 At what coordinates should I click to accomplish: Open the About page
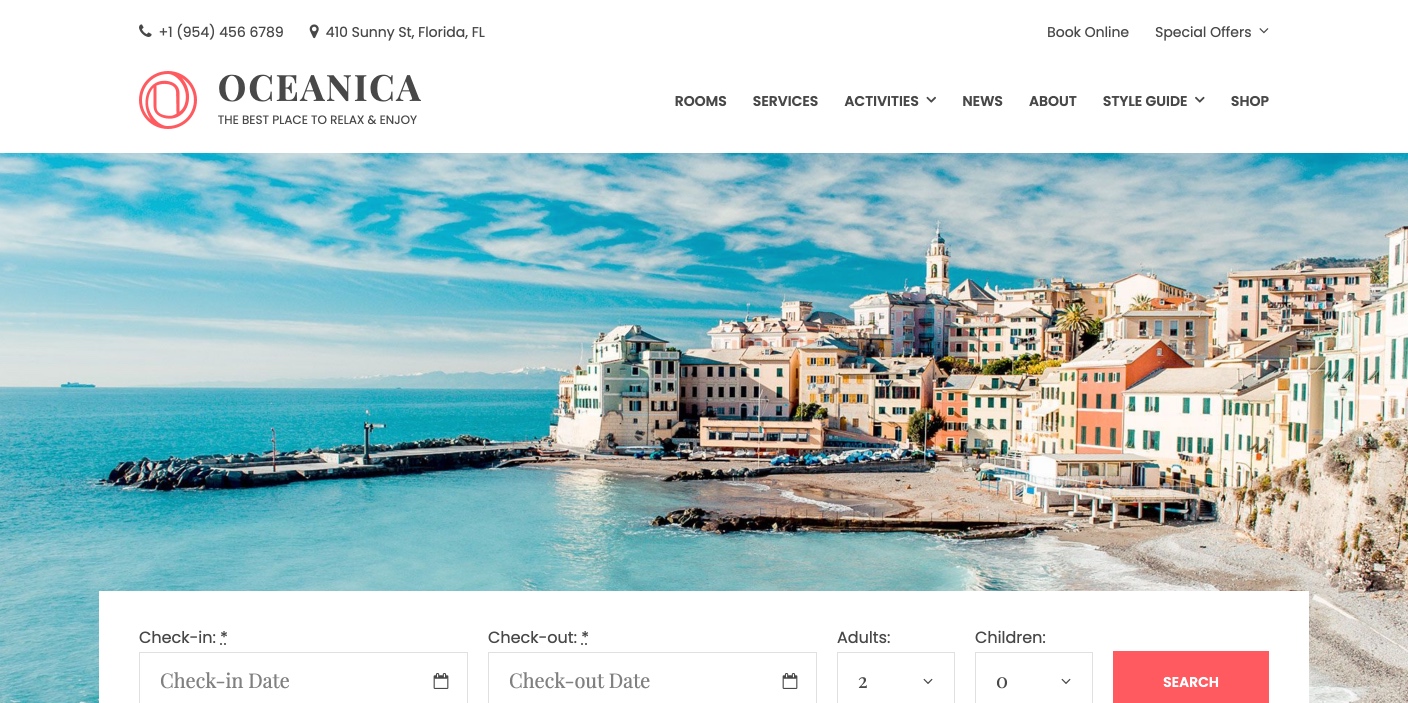click(x=1053, y=101)
